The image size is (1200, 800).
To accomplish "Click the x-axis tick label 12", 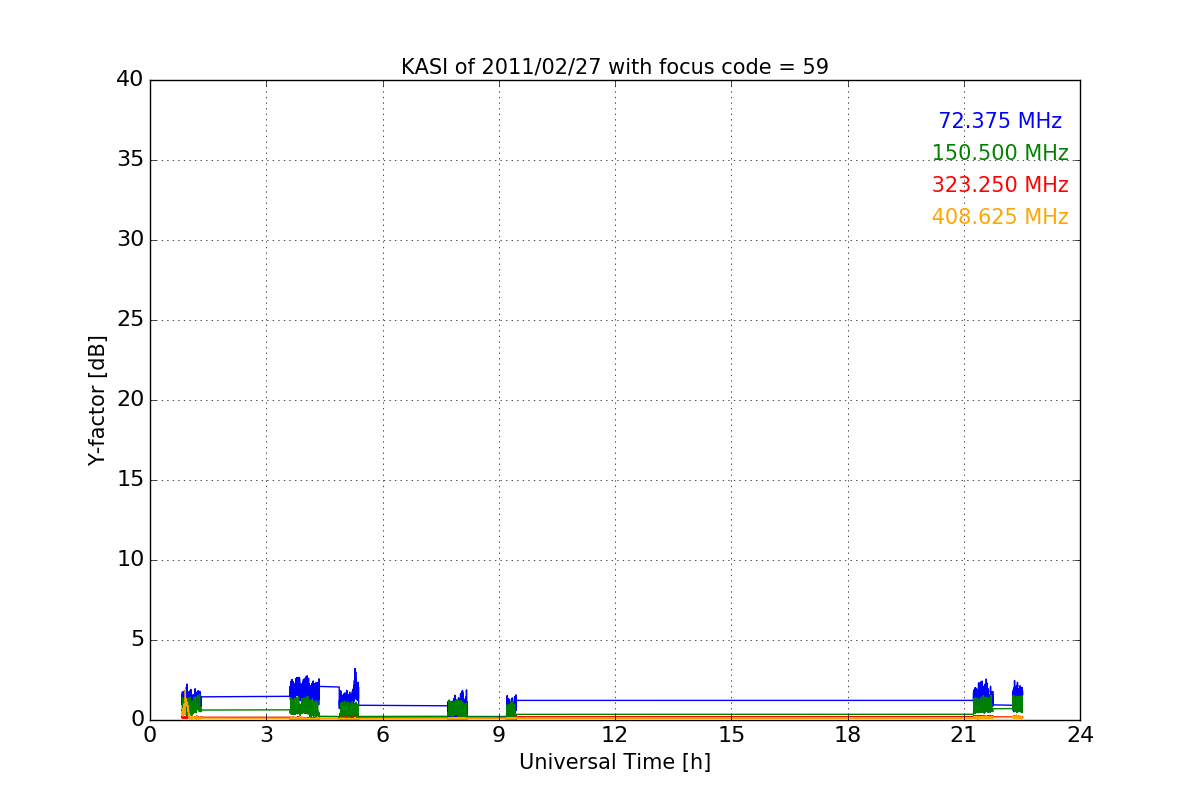I will 614,735.
